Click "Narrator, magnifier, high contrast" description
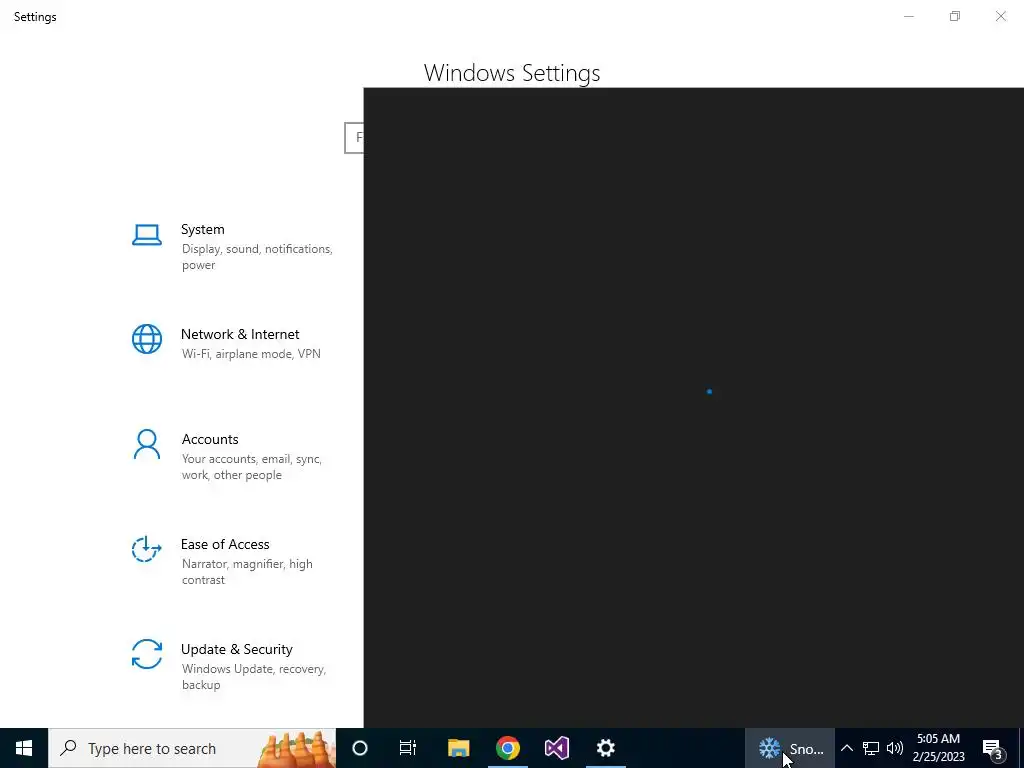 [x=248, y=572]
